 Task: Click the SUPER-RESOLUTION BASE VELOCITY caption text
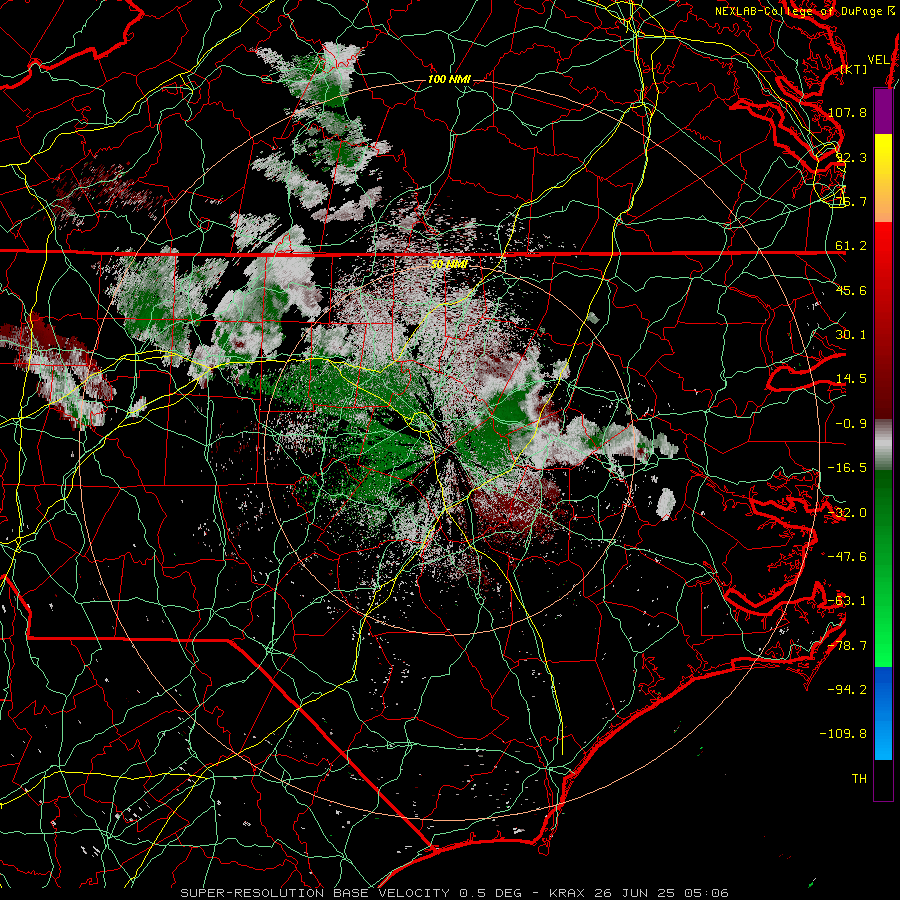(x=315, y=893)
